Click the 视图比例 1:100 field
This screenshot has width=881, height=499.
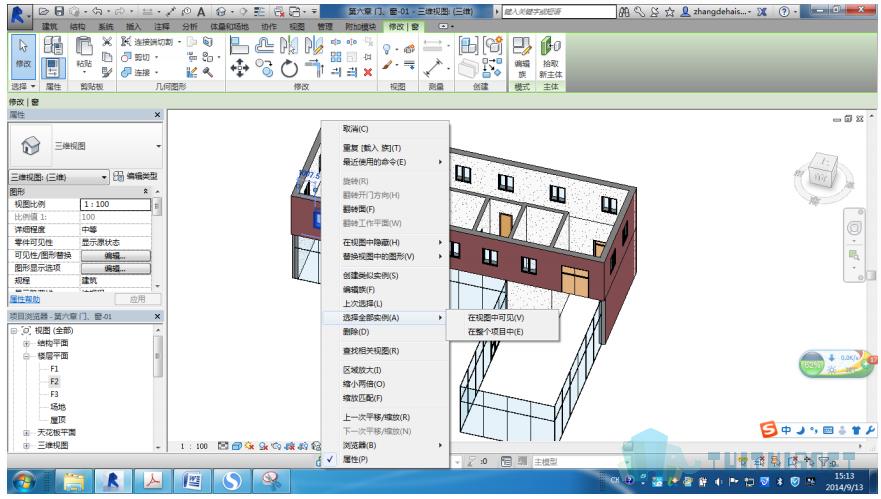click(114, 204)
